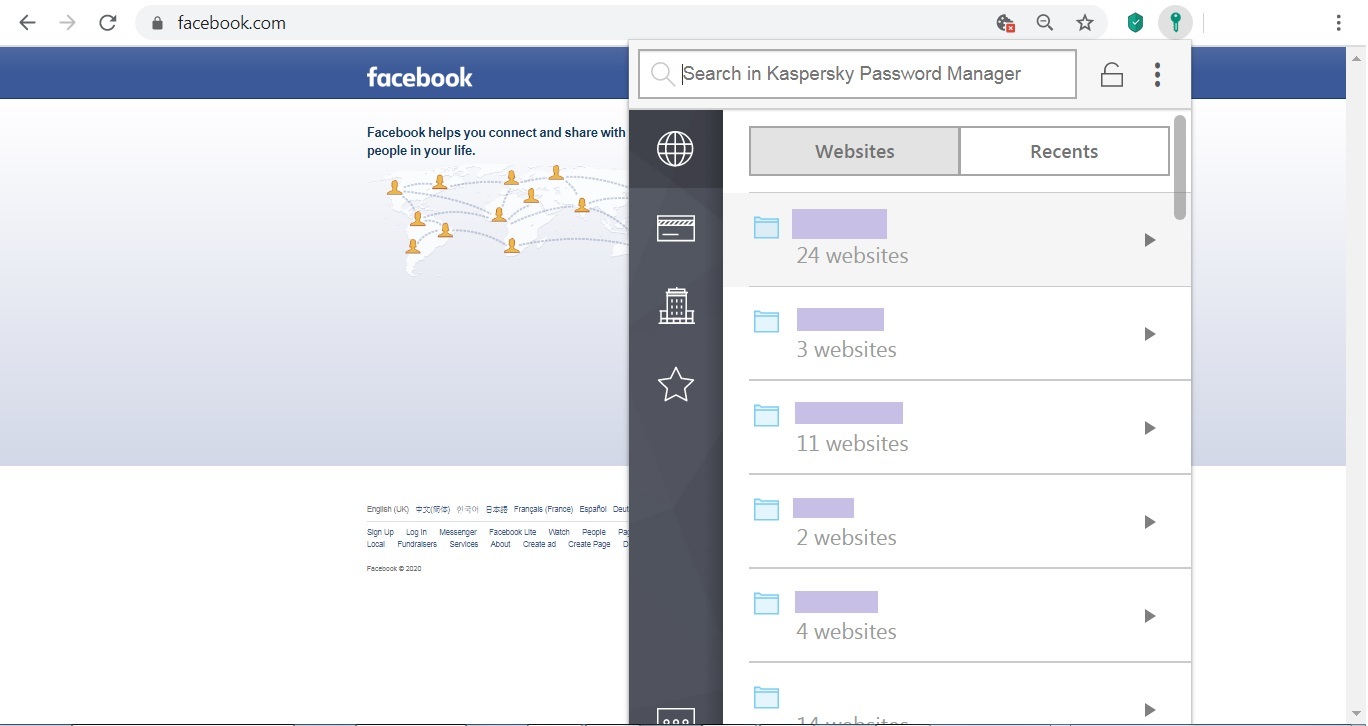Open the About footer link
The height and width of the screenshot is (726, 1368).
(501, 544)
